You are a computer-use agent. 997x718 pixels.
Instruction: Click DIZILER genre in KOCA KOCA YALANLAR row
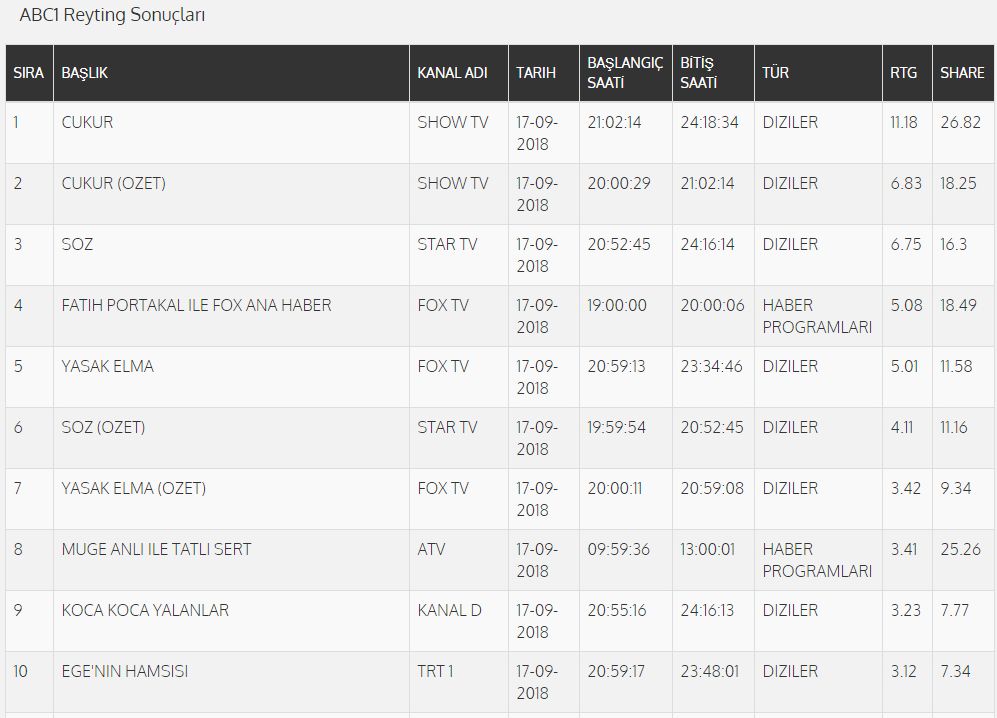(790, 611)
